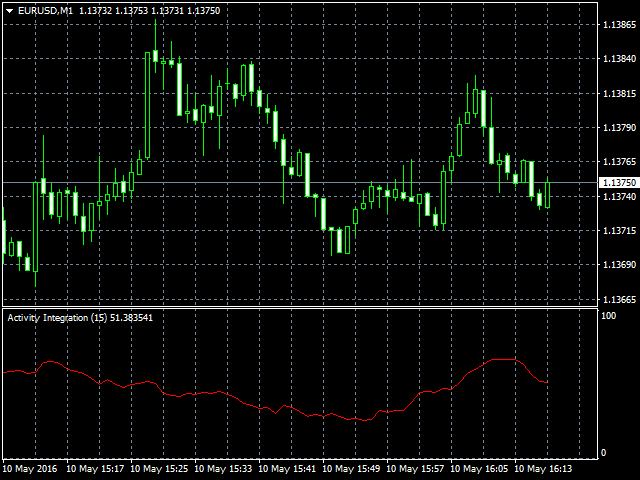This screenshot has width=640, height=480.
Task: Click the 1.13715 price scale label
Action: tap(619, 231)
